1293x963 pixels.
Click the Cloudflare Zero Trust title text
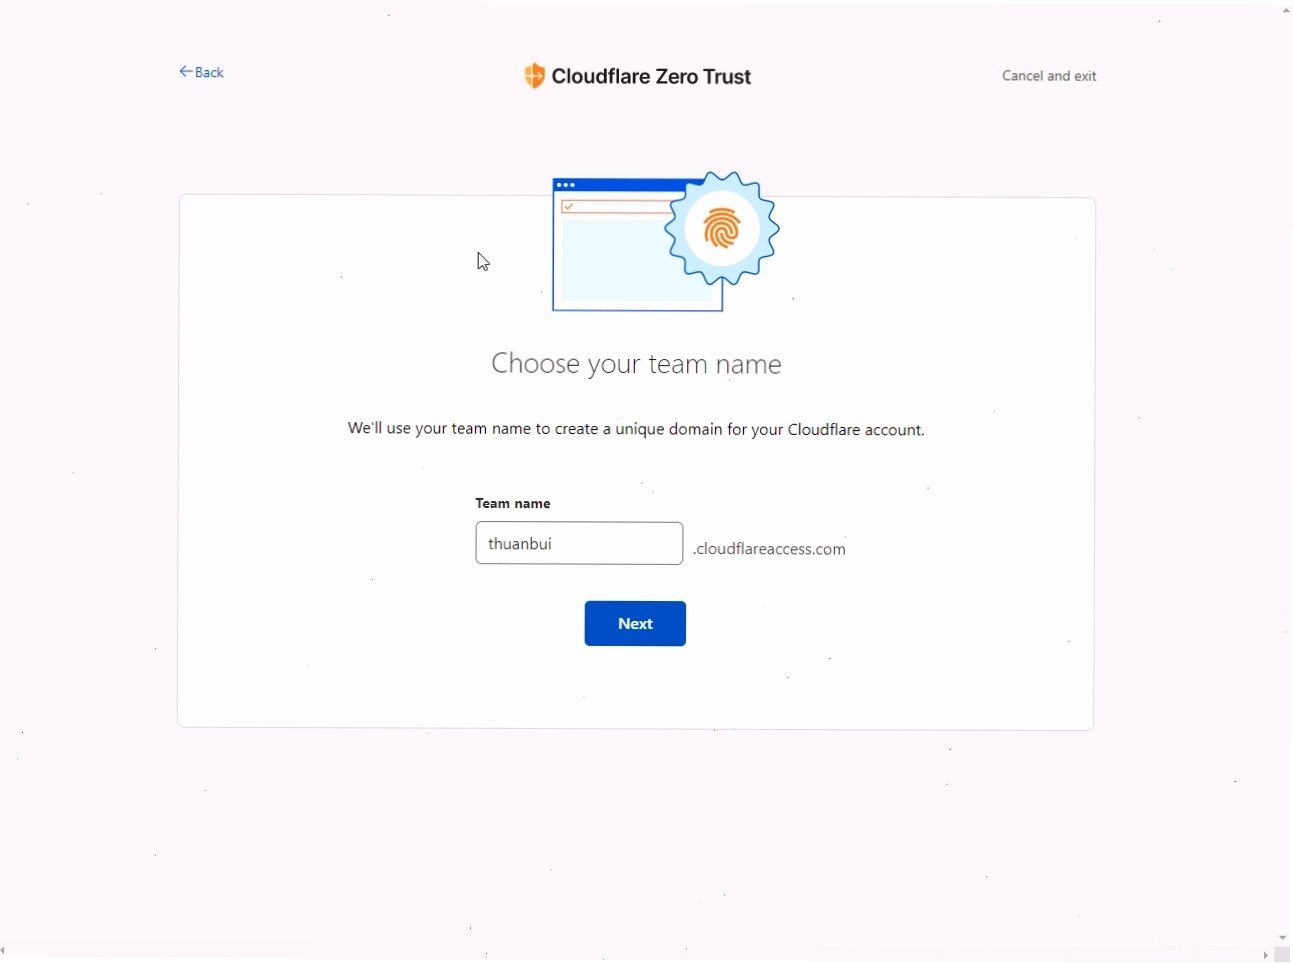(651, 77)
